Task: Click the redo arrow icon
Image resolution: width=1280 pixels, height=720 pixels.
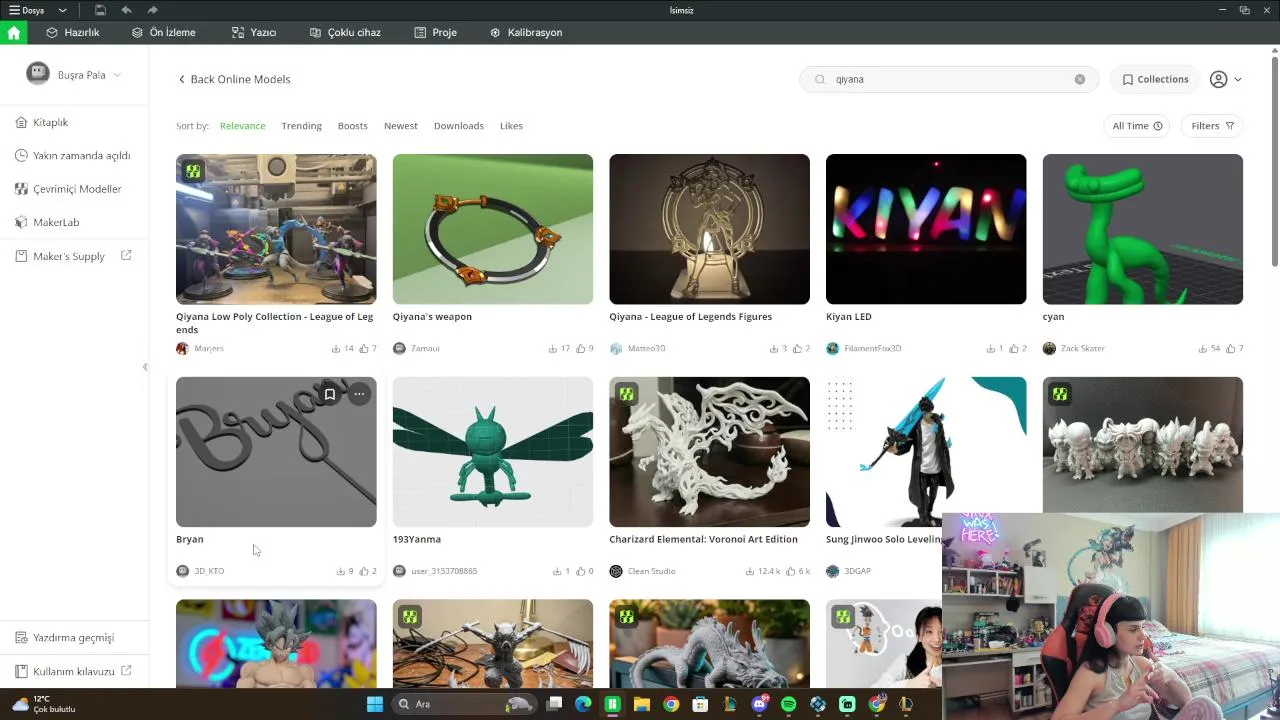Action: tap(152, 10)
